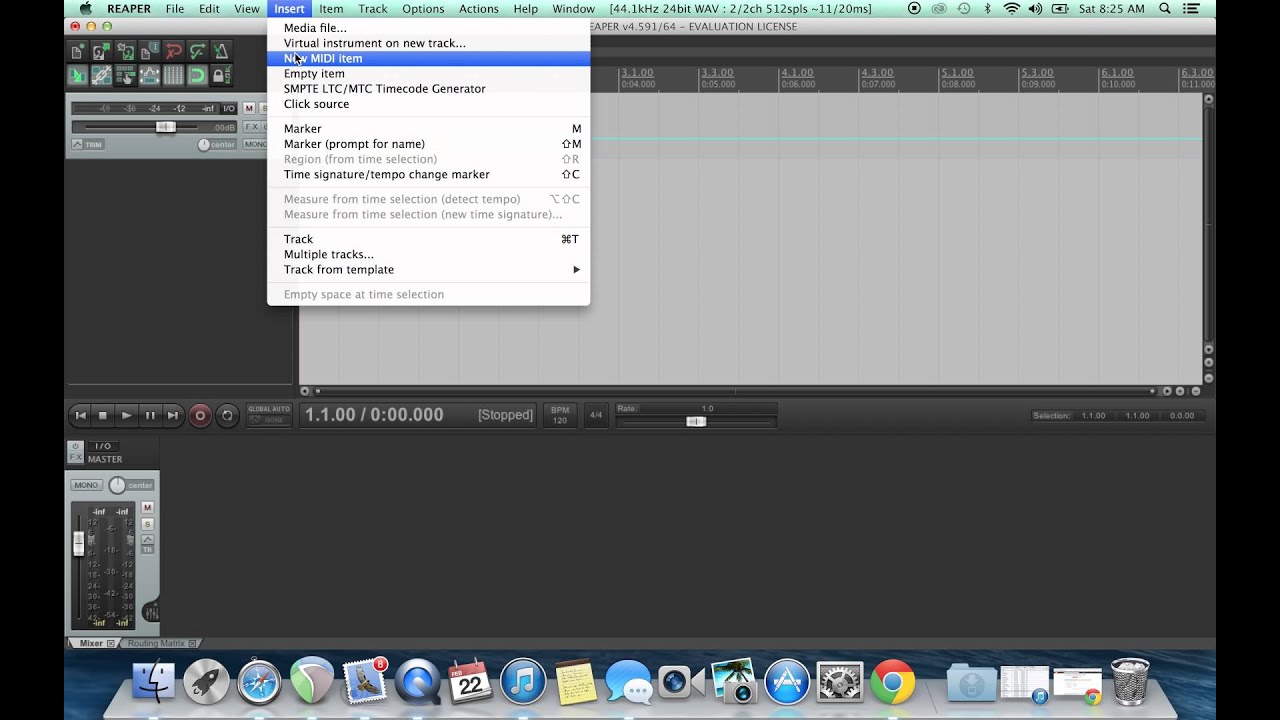Open System Preferences from the Dock
1280x720 pixels.
pyautogui.click(x=840, y=682)
